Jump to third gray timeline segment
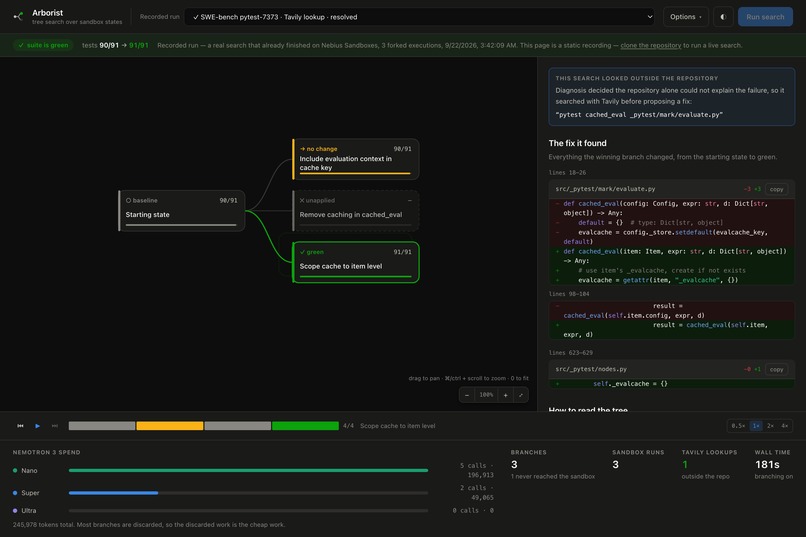The width and height of the screenshot is (806, 537). 237,426
